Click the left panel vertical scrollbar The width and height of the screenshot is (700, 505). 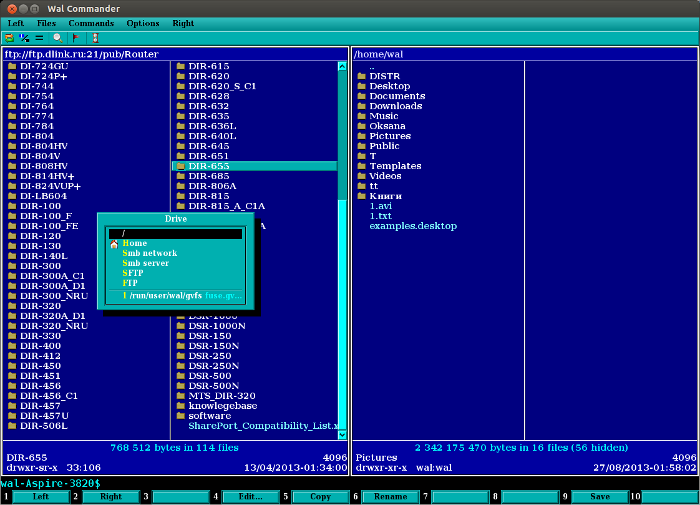[x=342, y=300]
